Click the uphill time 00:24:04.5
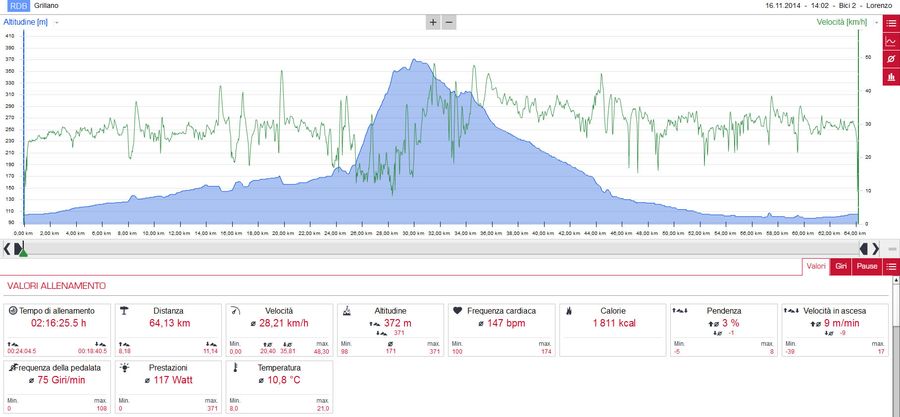This screenshot has height=417, width=900. pos(22,351)
